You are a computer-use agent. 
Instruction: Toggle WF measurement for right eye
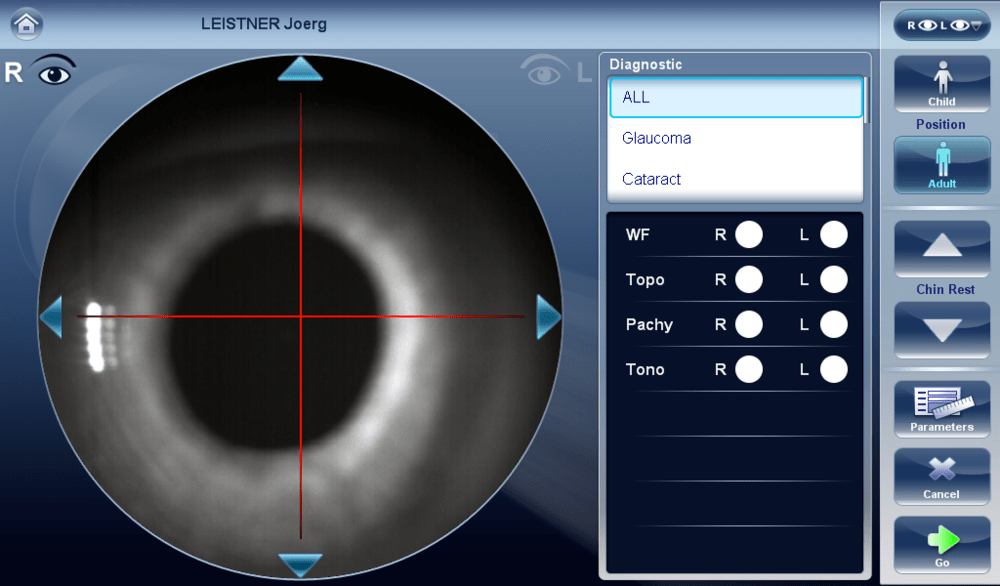tap(748, 235)
